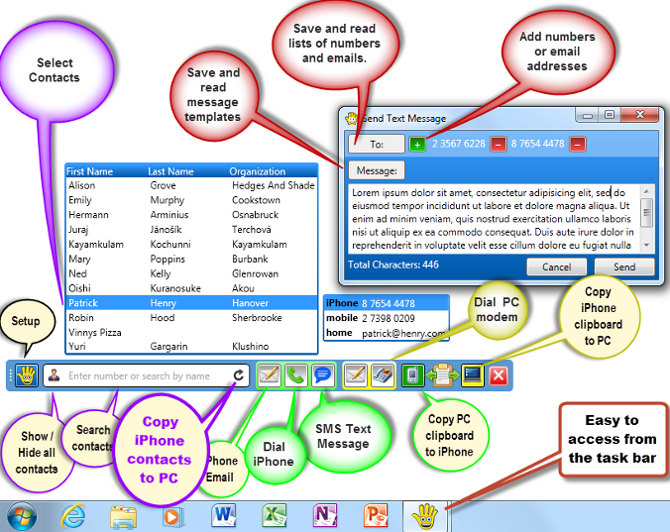Open OneNote from the taskbar
This screenshot has width=670, height=532.
point(325,515)
